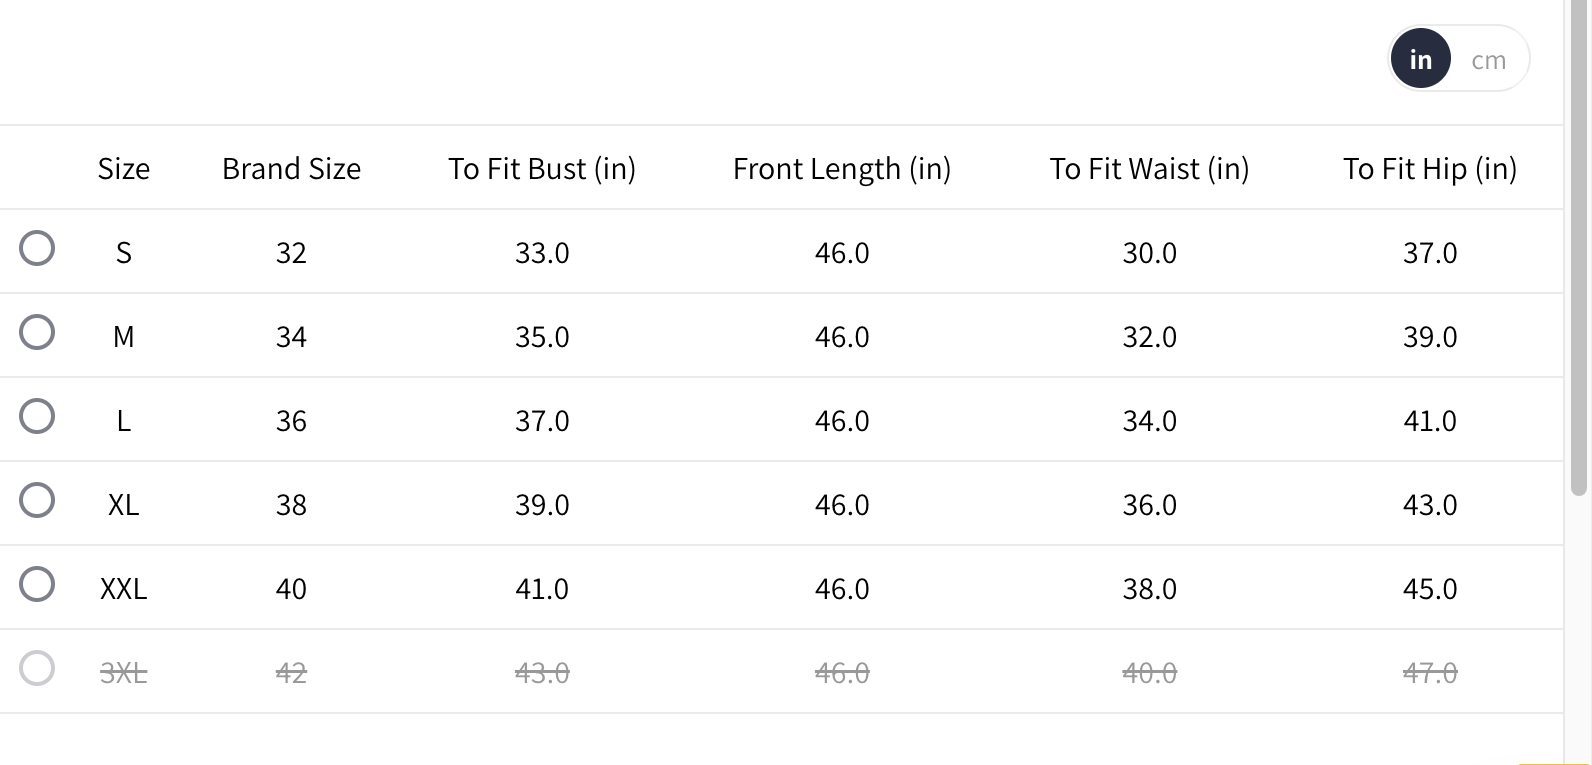Screen dimensions: 1592x765
Task: Click the Size column header
Action: coord(124,169)
